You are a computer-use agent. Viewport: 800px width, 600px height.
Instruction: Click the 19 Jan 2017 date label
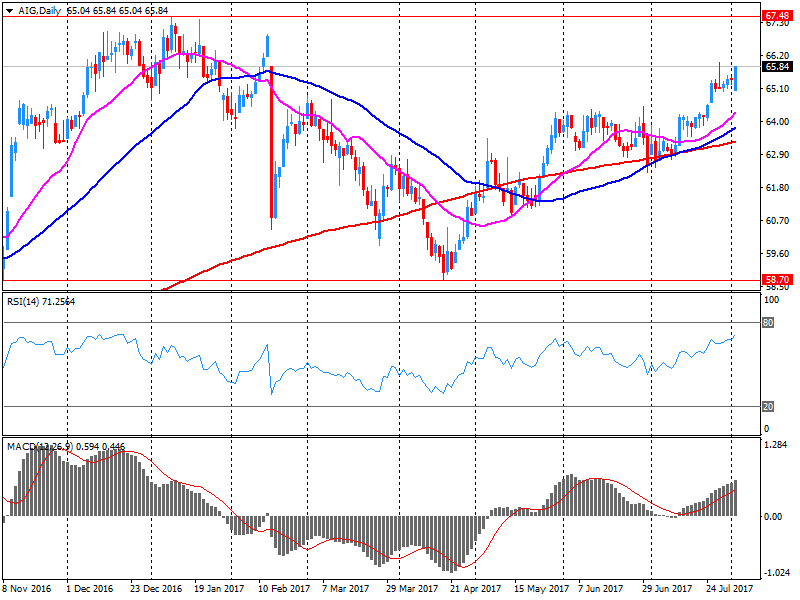point(219,589)
